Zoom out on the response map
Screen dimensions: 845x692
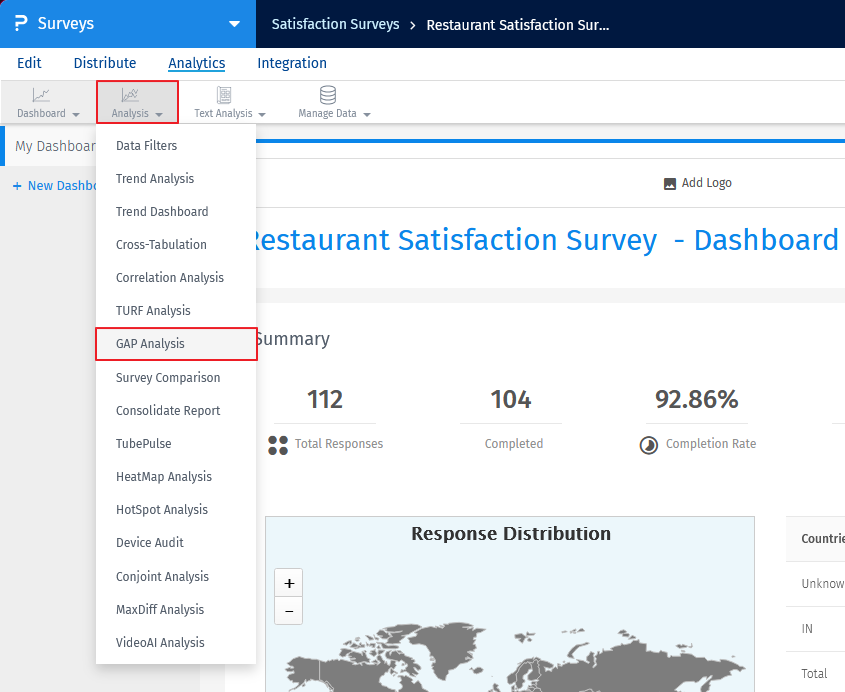tap(289, 610)
